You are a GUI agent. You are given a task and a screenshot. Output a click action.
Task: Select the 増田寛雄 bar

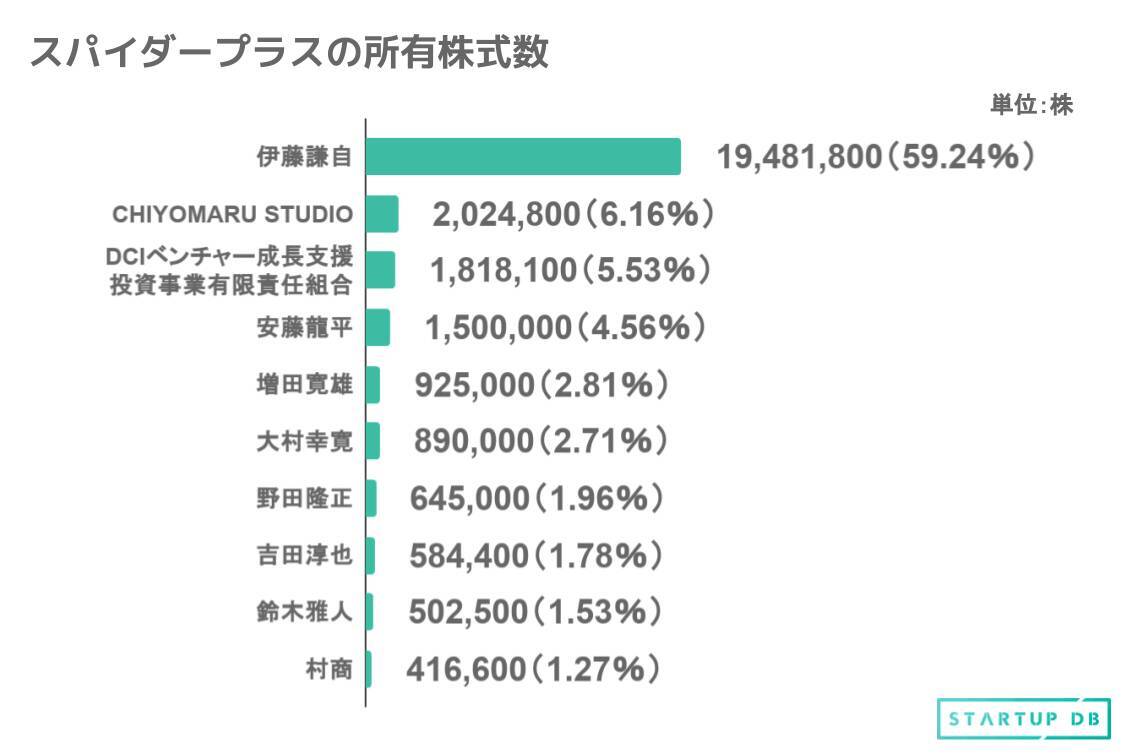pyautogui.click(x=373, y=384)
